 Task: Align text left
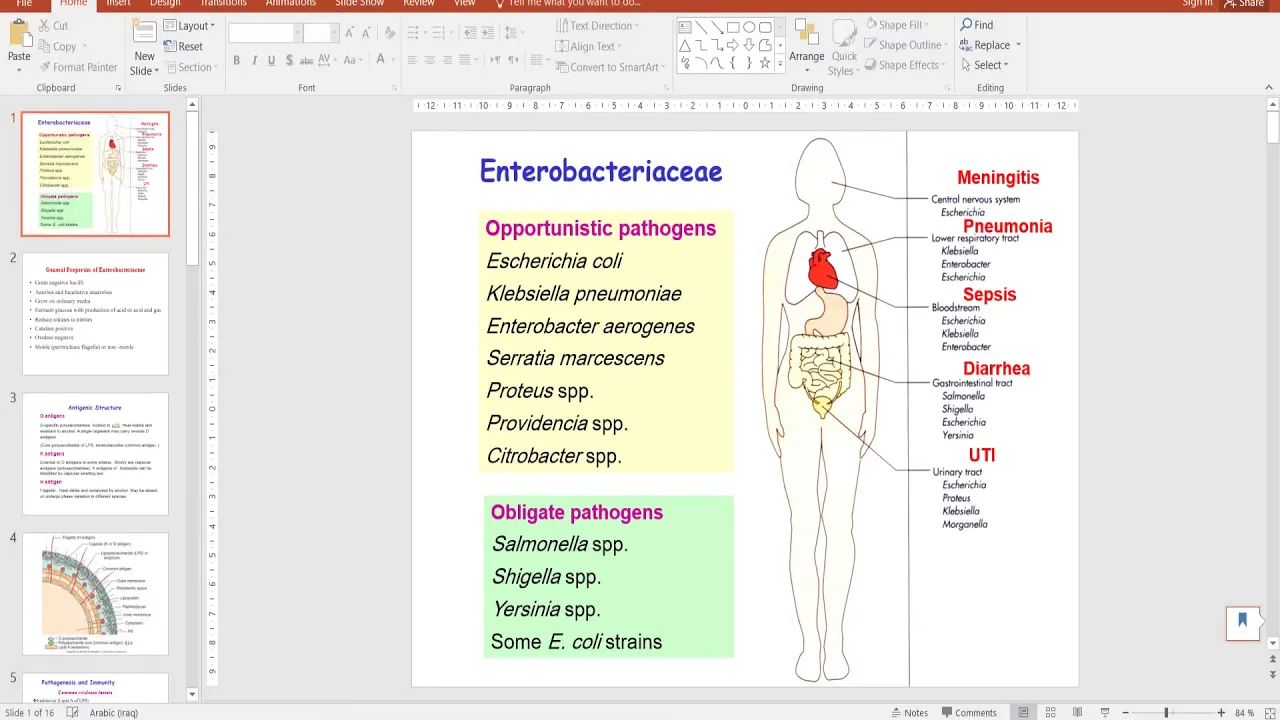[411, 60]
